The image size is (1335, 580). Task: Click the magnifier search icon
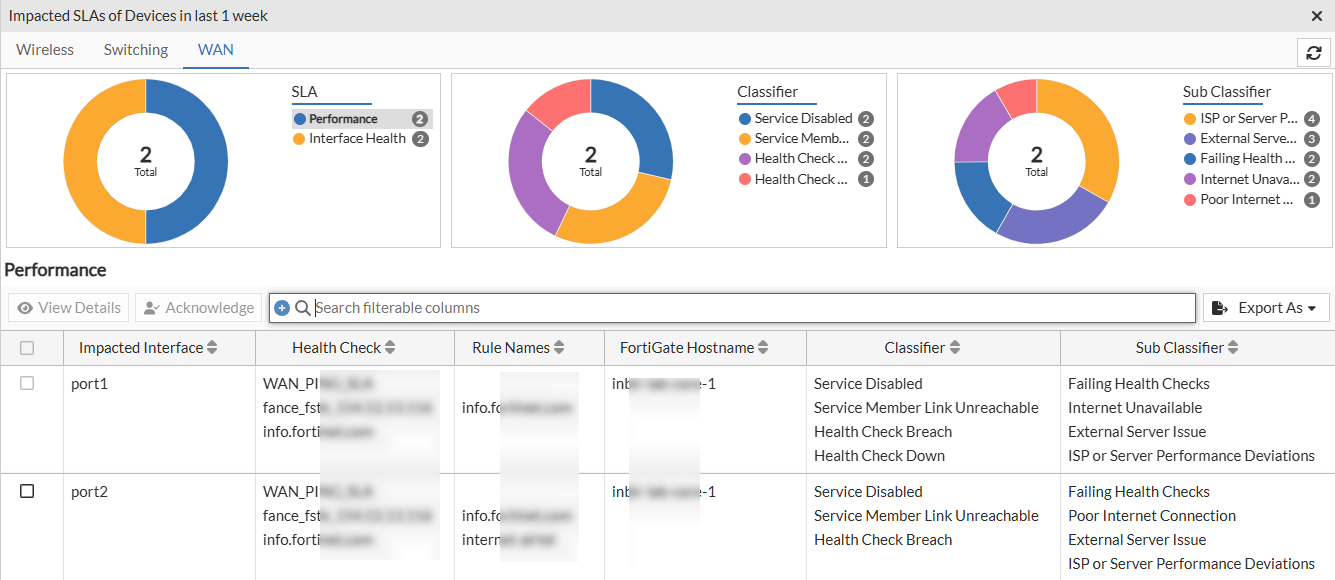point(302,308)
